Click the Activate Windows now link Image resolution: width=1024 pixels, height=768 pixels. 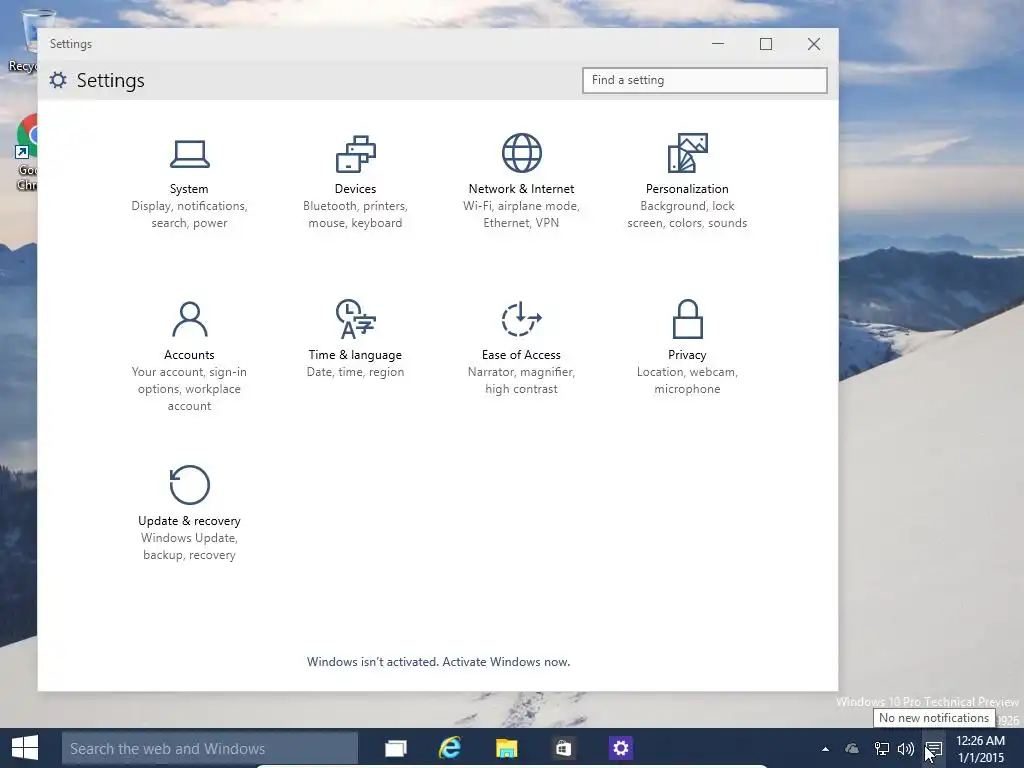[x=506, y=662]
